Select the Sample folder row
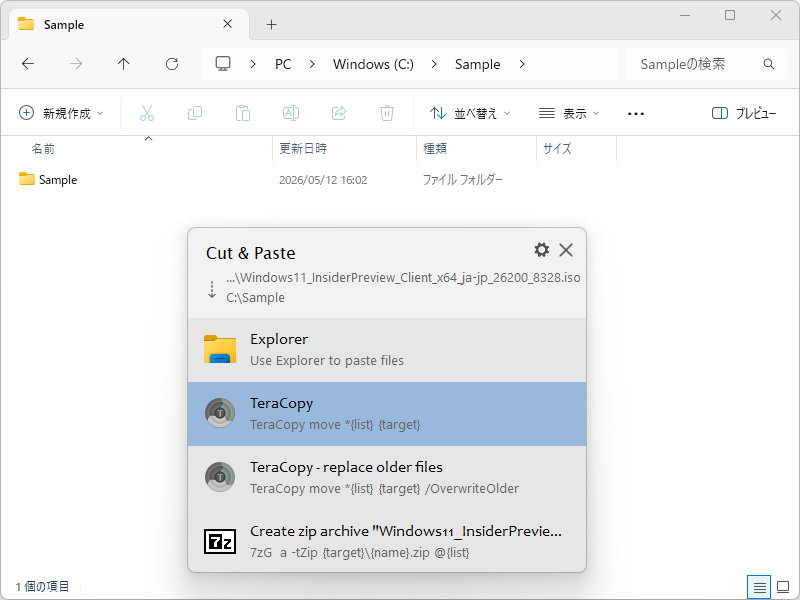 coord(316,180)
